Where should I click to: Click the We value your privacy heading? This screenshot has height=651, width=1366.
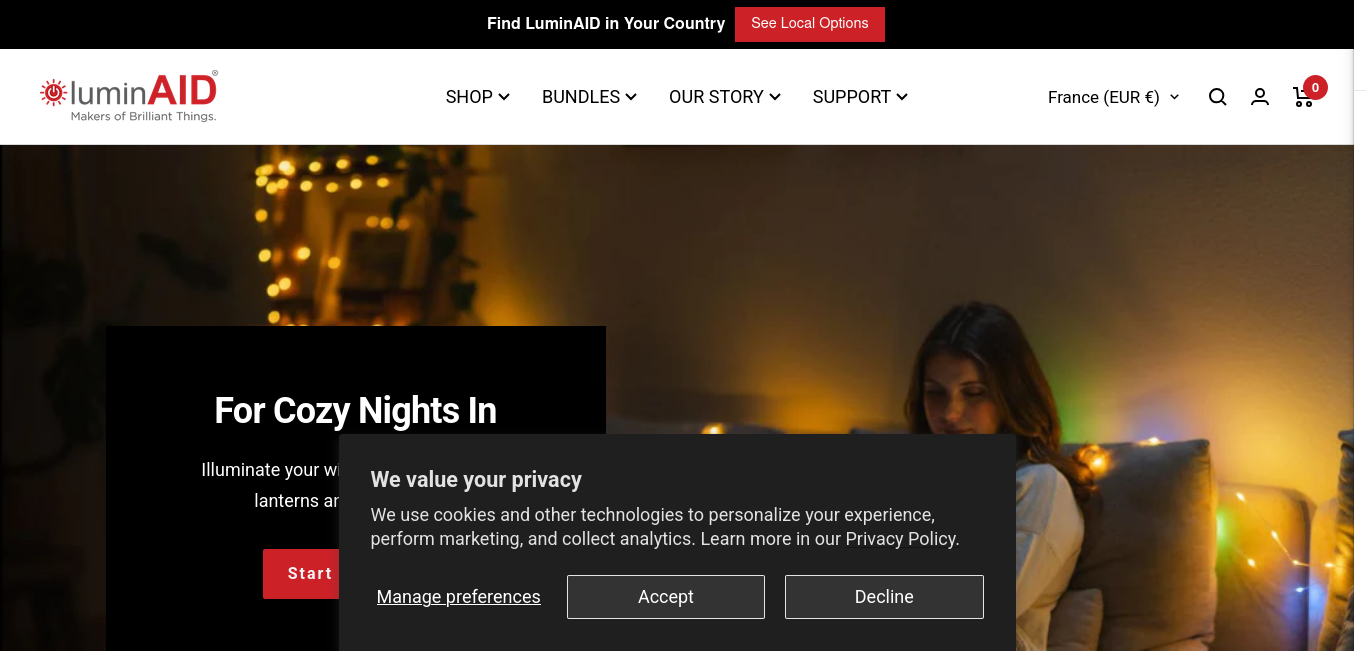point(476,480)
